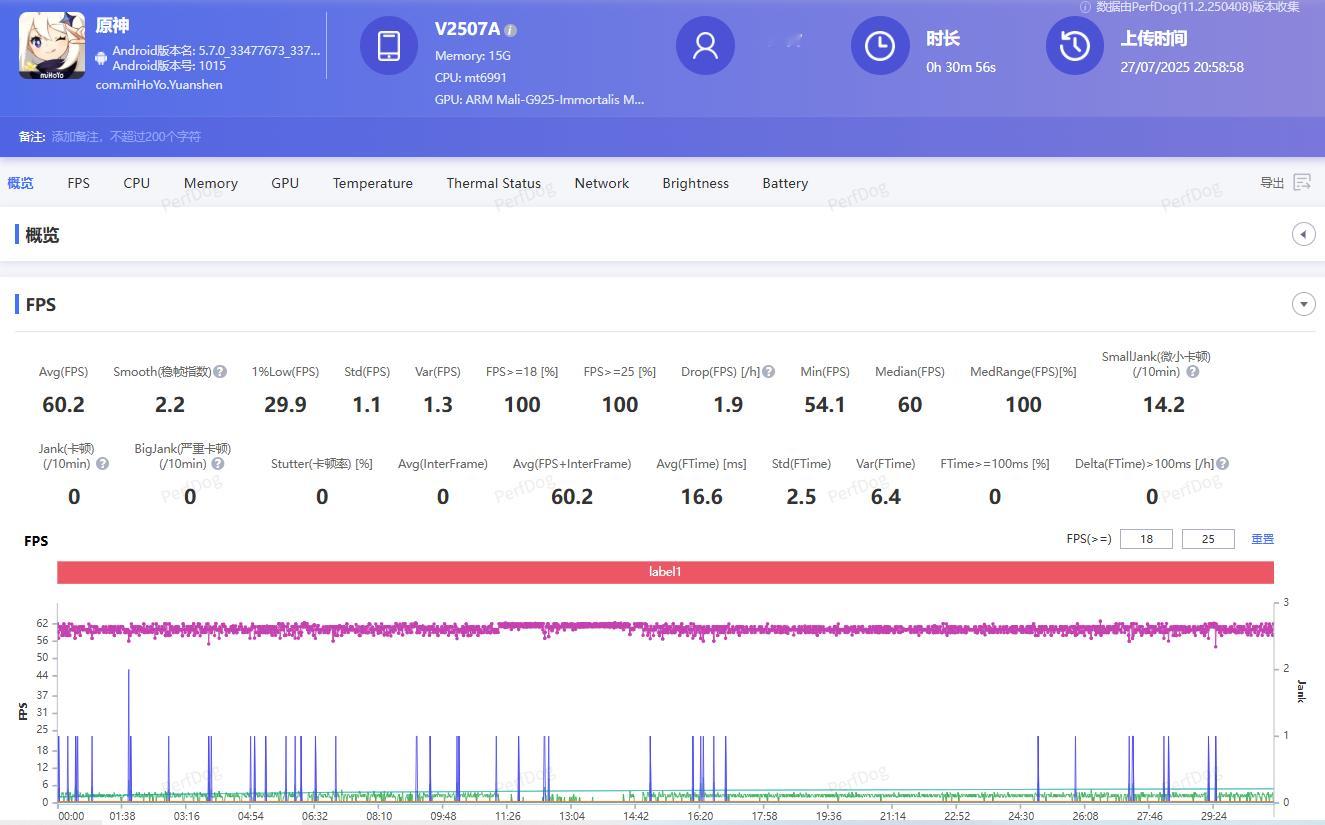The image size is (1325, 825).
Task: Collapse the 概览 section with the arrow
Action: coord(1303,234)
